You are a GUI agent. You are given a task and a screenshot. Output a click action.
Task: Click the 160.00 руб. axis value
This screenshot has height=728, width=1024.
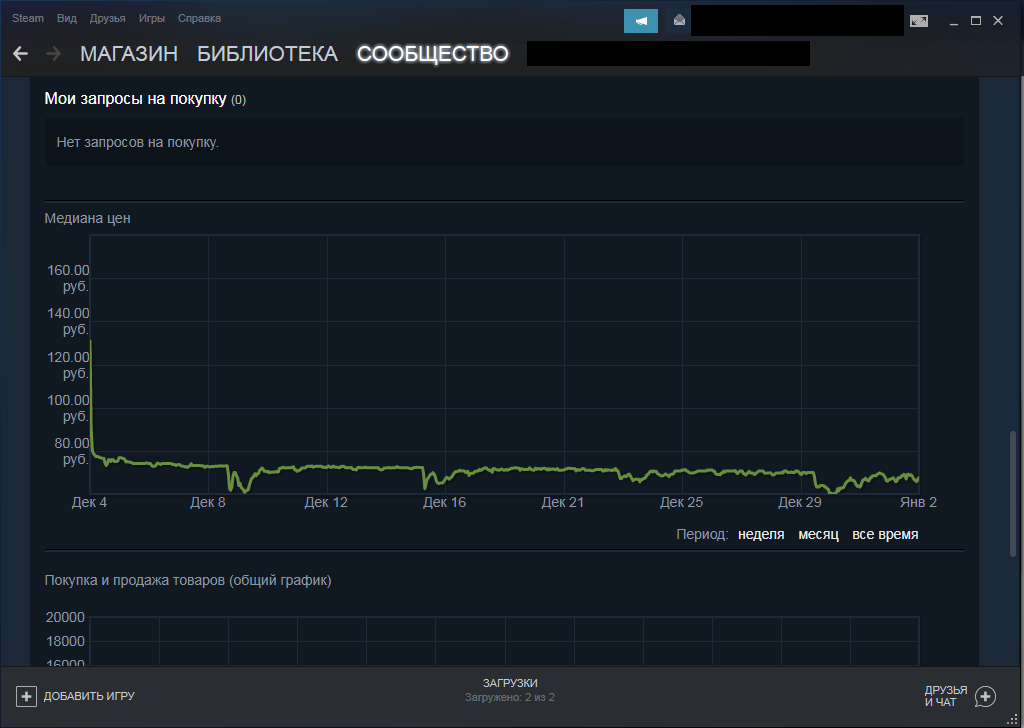pos(68,278)
